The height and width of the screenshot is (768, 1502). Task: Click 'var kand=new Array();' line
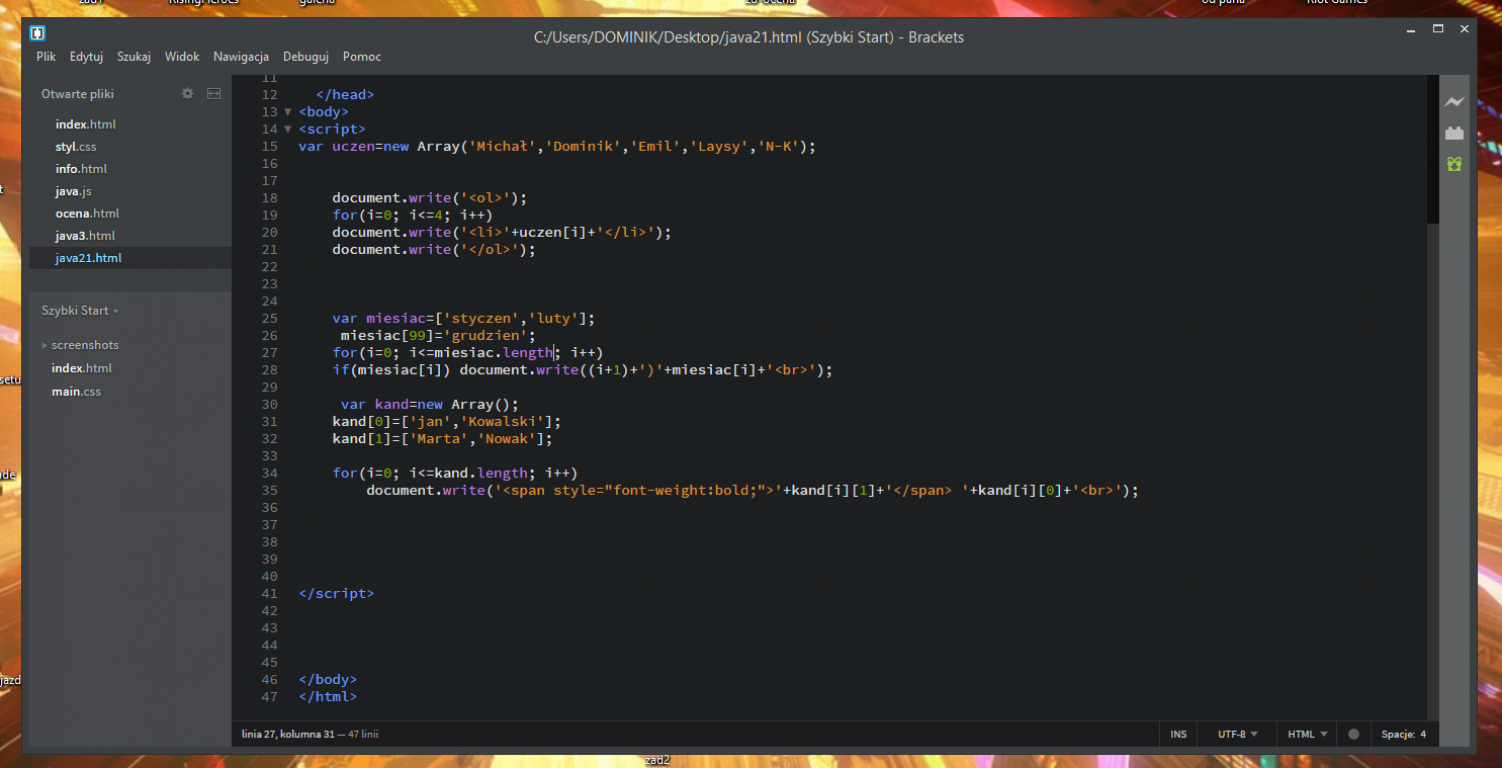[x=430, y=404]
